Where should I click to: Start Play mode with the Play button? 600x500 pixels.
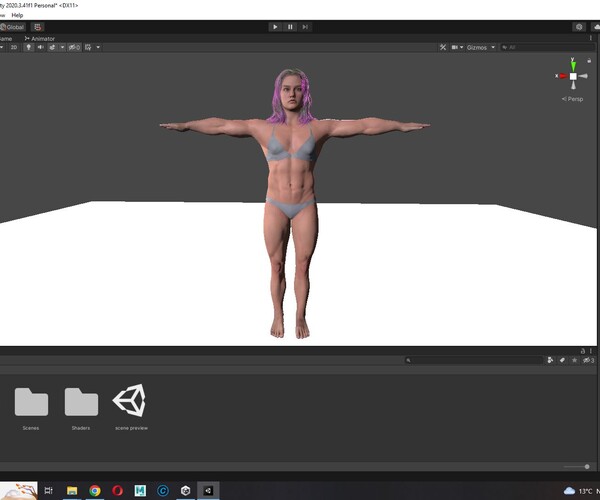pyautogui.click(x=275, y=27)
